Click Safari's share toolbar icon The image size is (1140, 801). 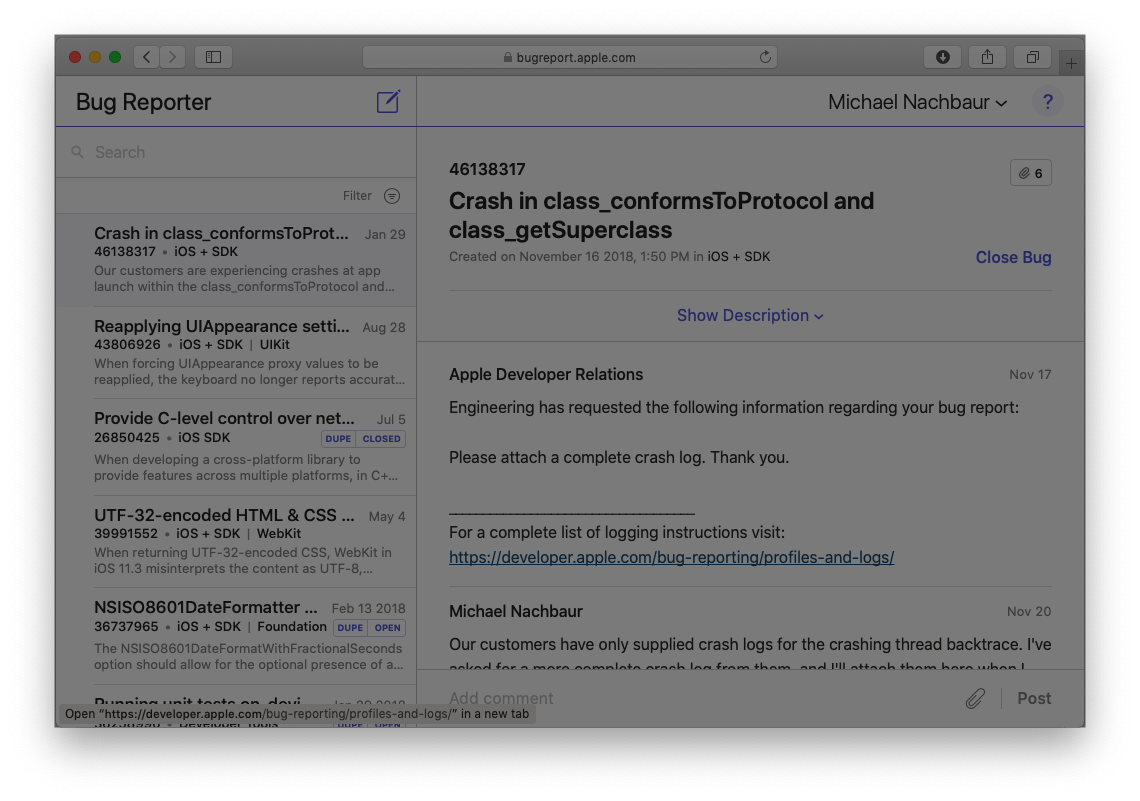coord(987,57)
